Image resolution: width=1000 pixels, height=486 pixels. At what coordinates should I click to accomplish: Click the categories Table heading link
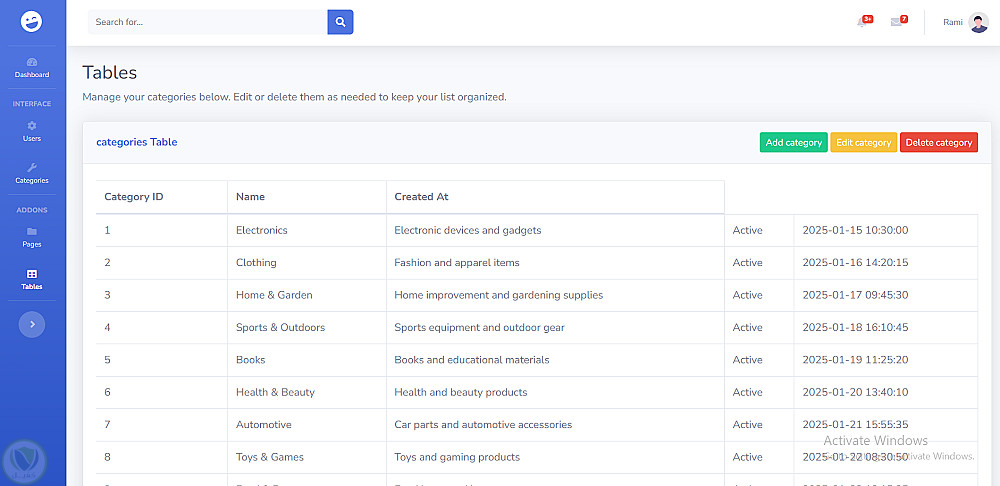[136, 142]
